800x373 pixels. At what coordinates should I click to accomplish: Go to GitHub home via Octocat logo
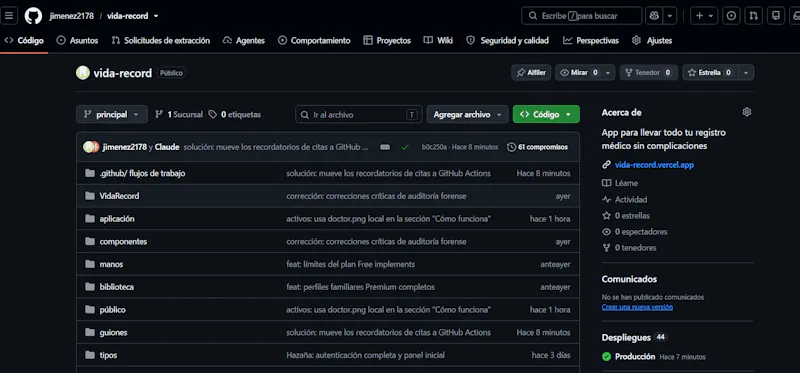pos(33,16)
